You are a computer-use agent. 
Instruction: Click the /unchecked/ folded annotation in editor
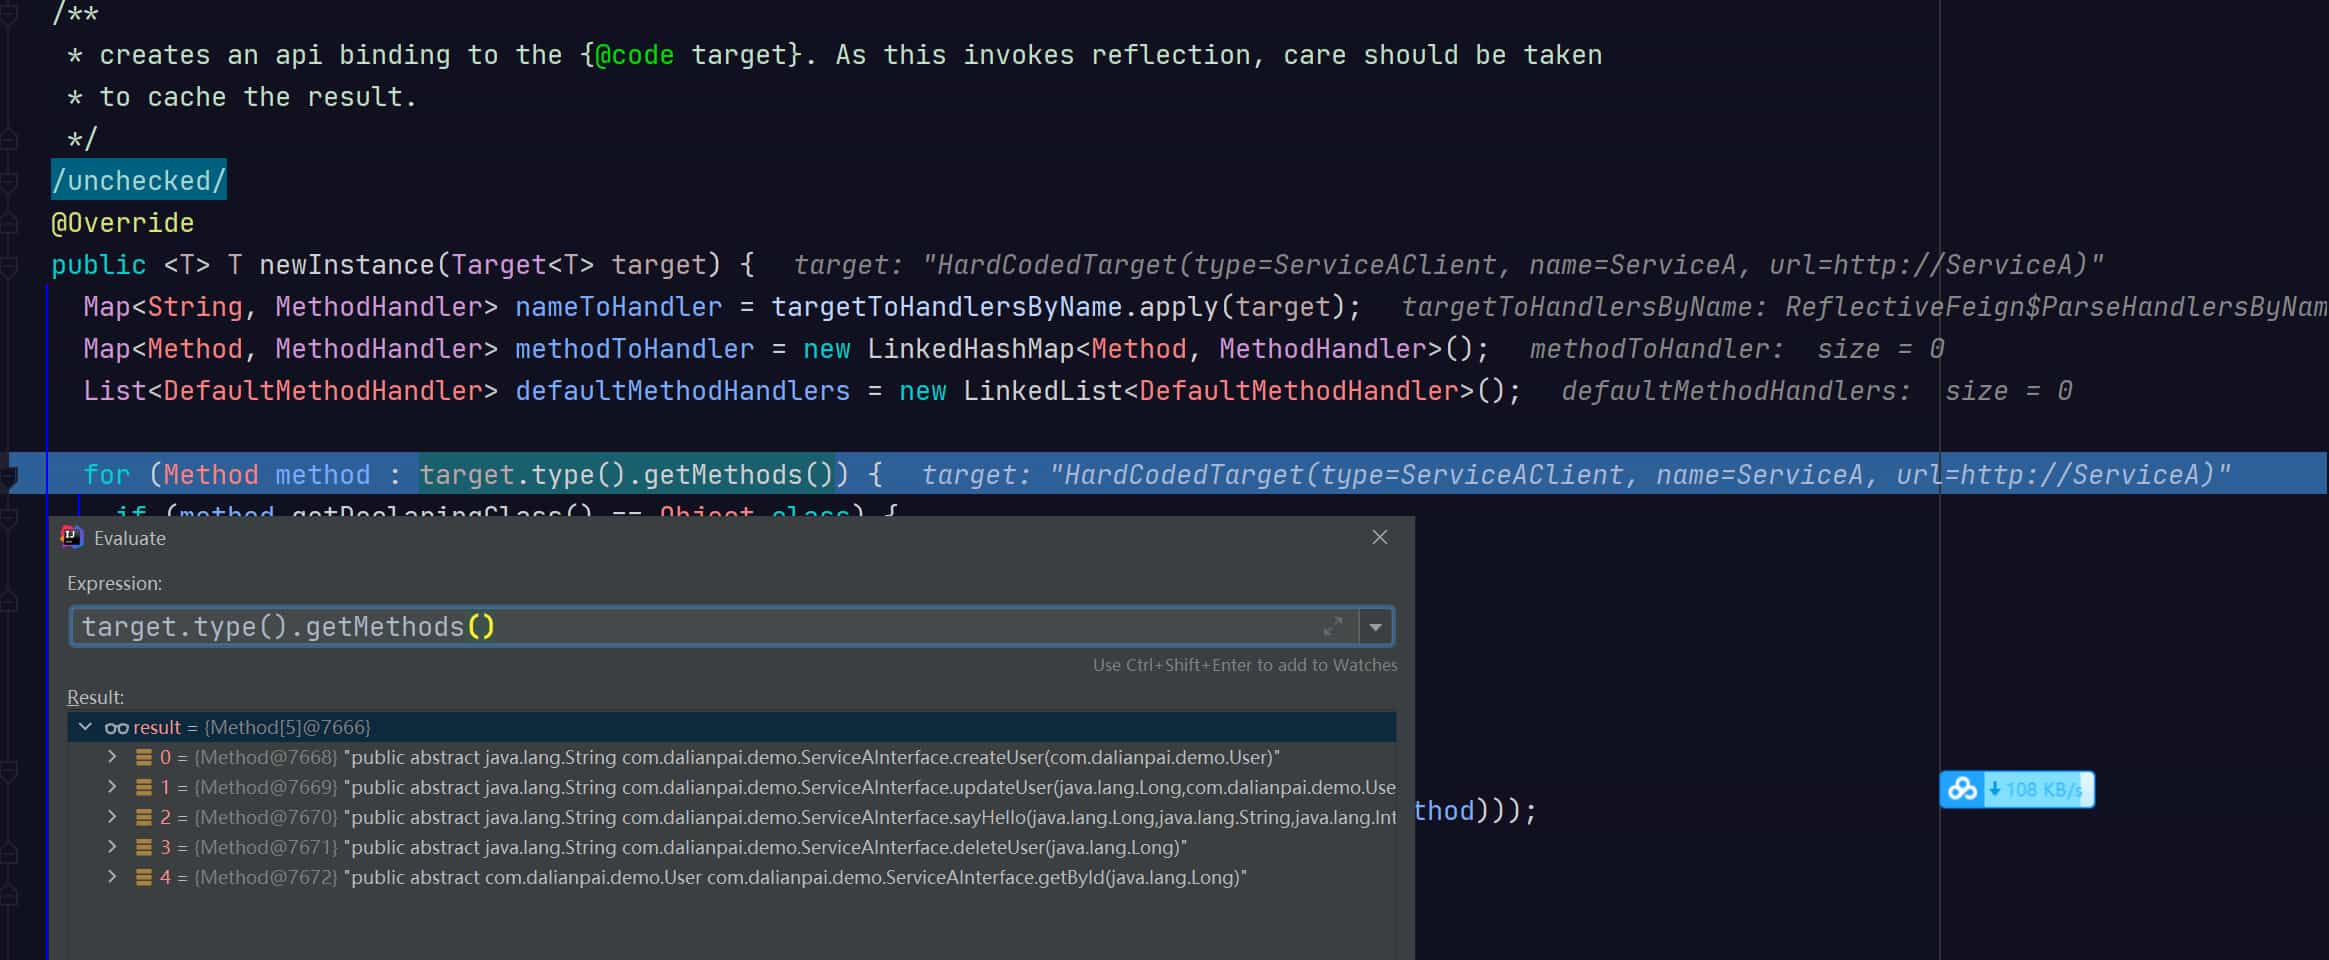(x=139, y=180)
